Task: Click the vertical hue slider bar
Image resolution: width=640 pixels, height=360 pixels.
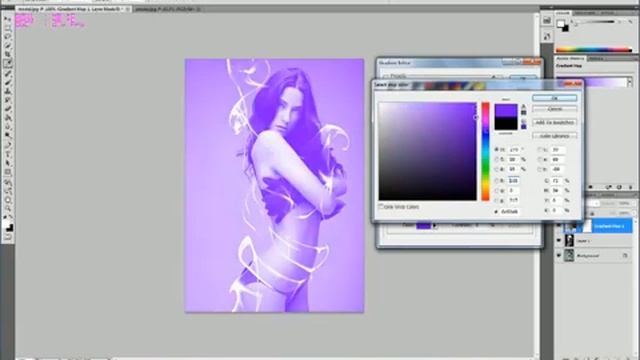Action: coord(485,151)
